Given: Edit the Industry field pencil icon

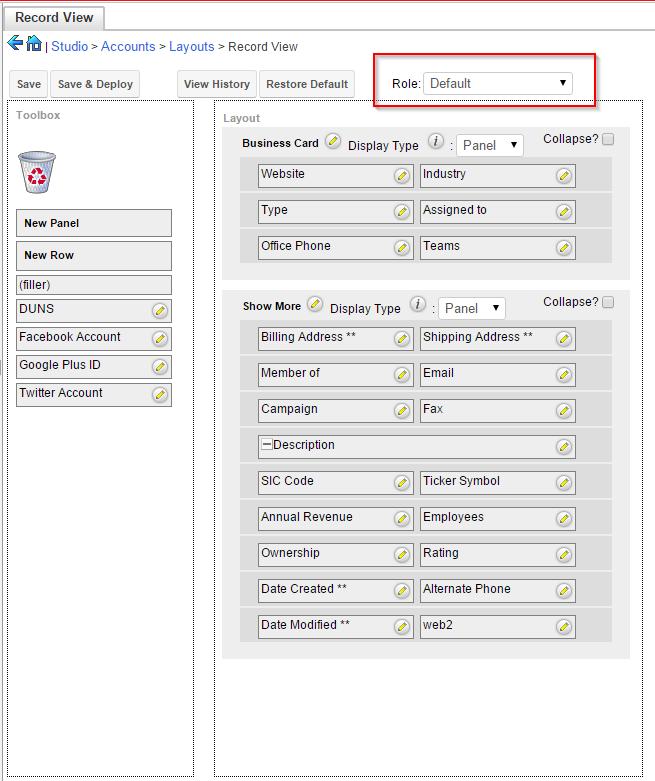Looking at the screenshot, I should 564,176.
